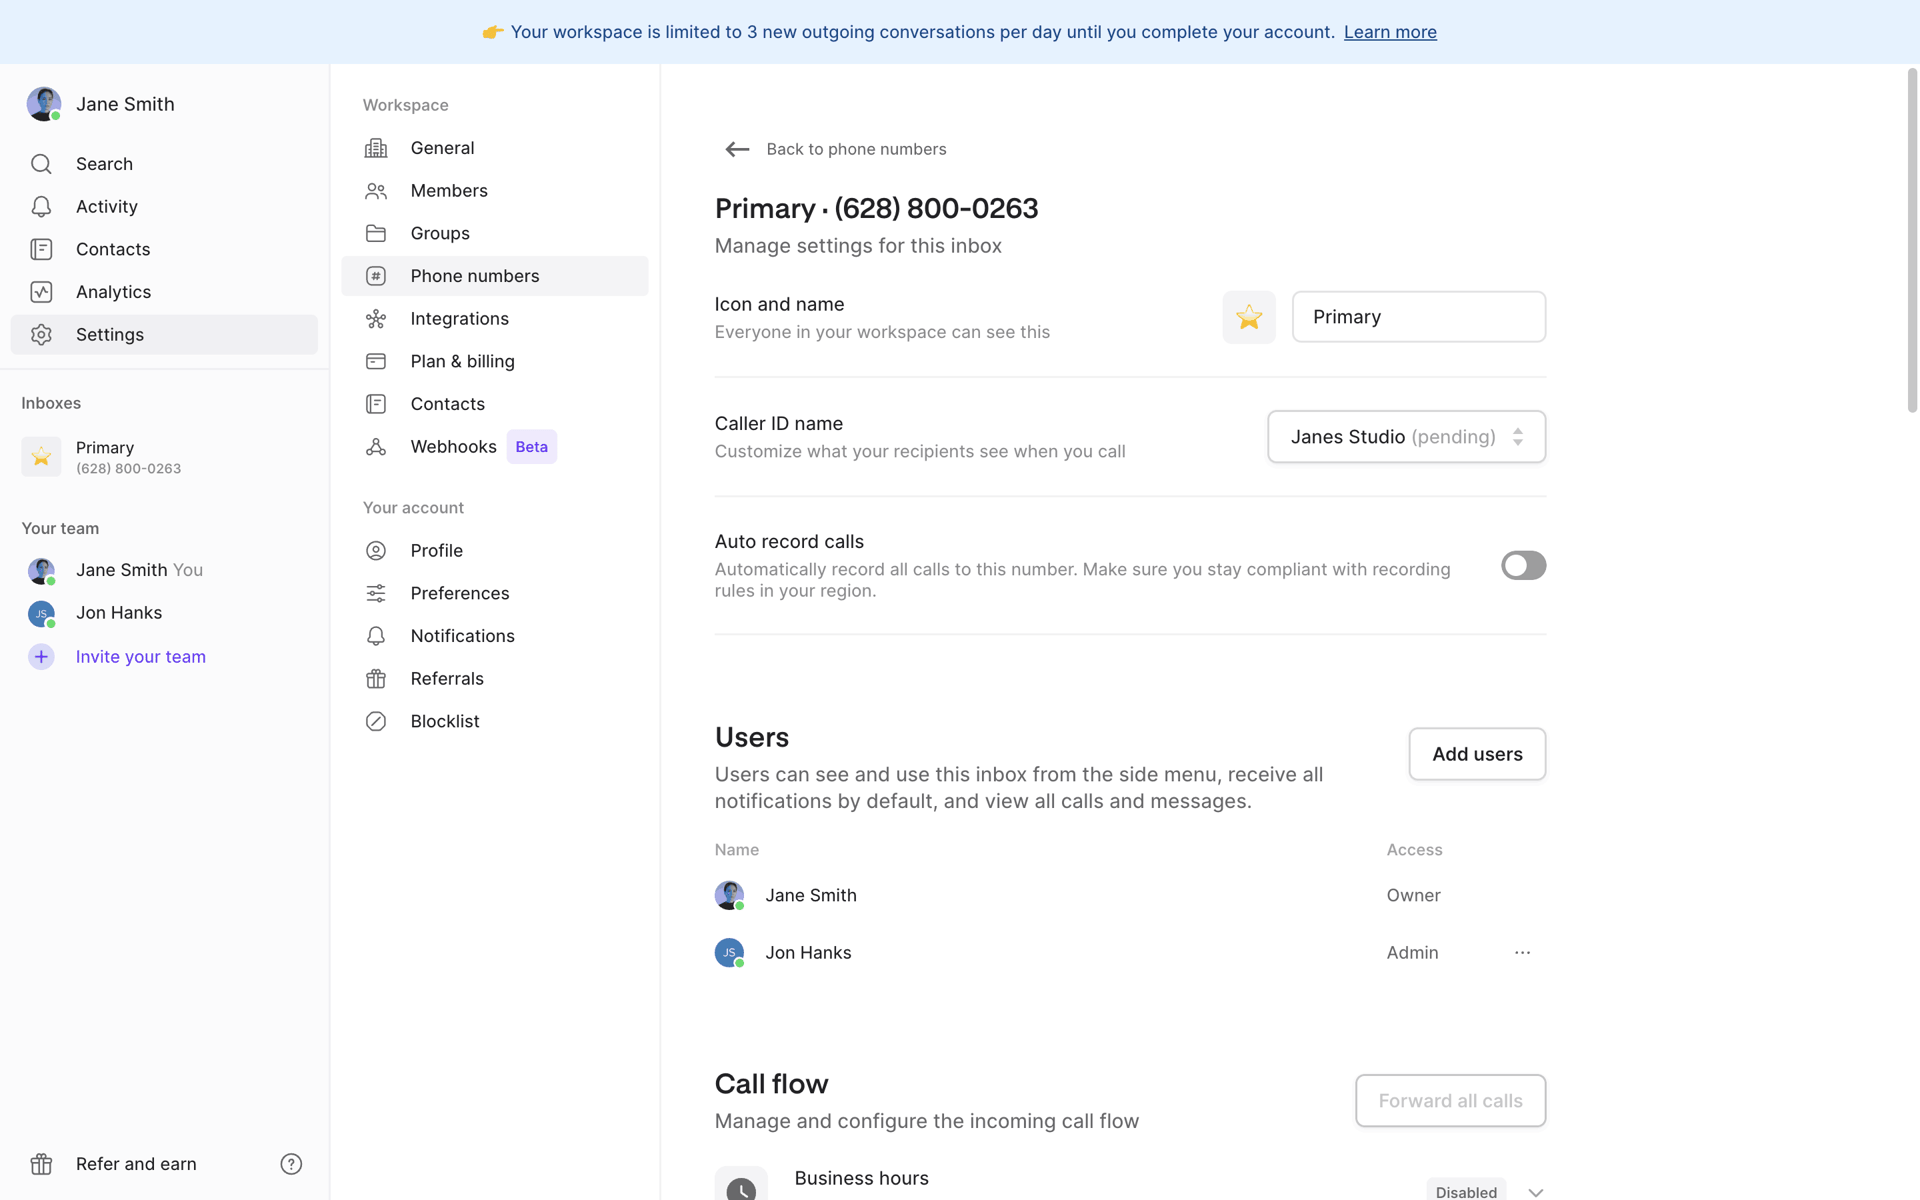Click the inbox name field containing Primary

point(1418,317)
